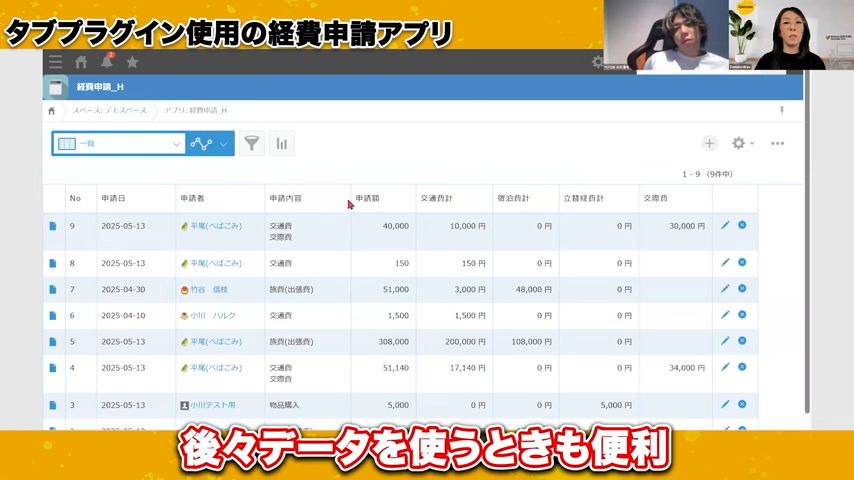Click the 1 - 9 (9件中) record count
The width and height of the screenshot is (854, 480).
pos(707,174)
